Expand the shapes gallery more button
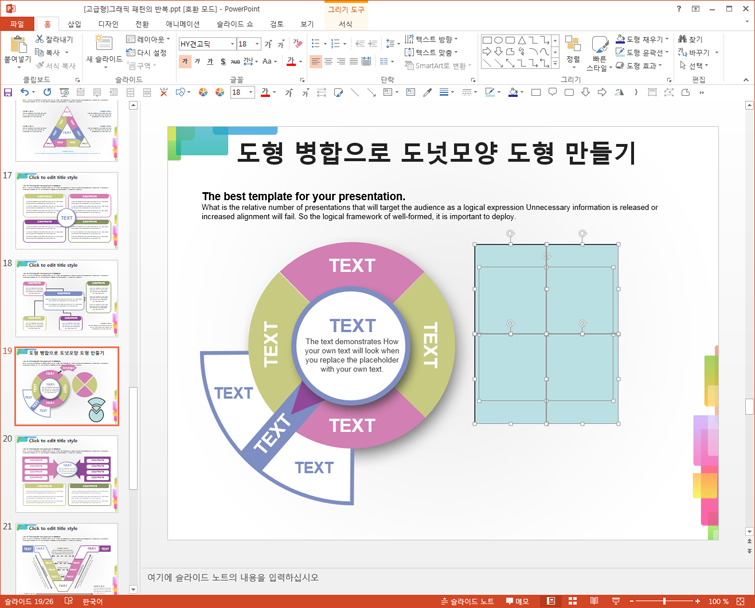 click(555, 63)
